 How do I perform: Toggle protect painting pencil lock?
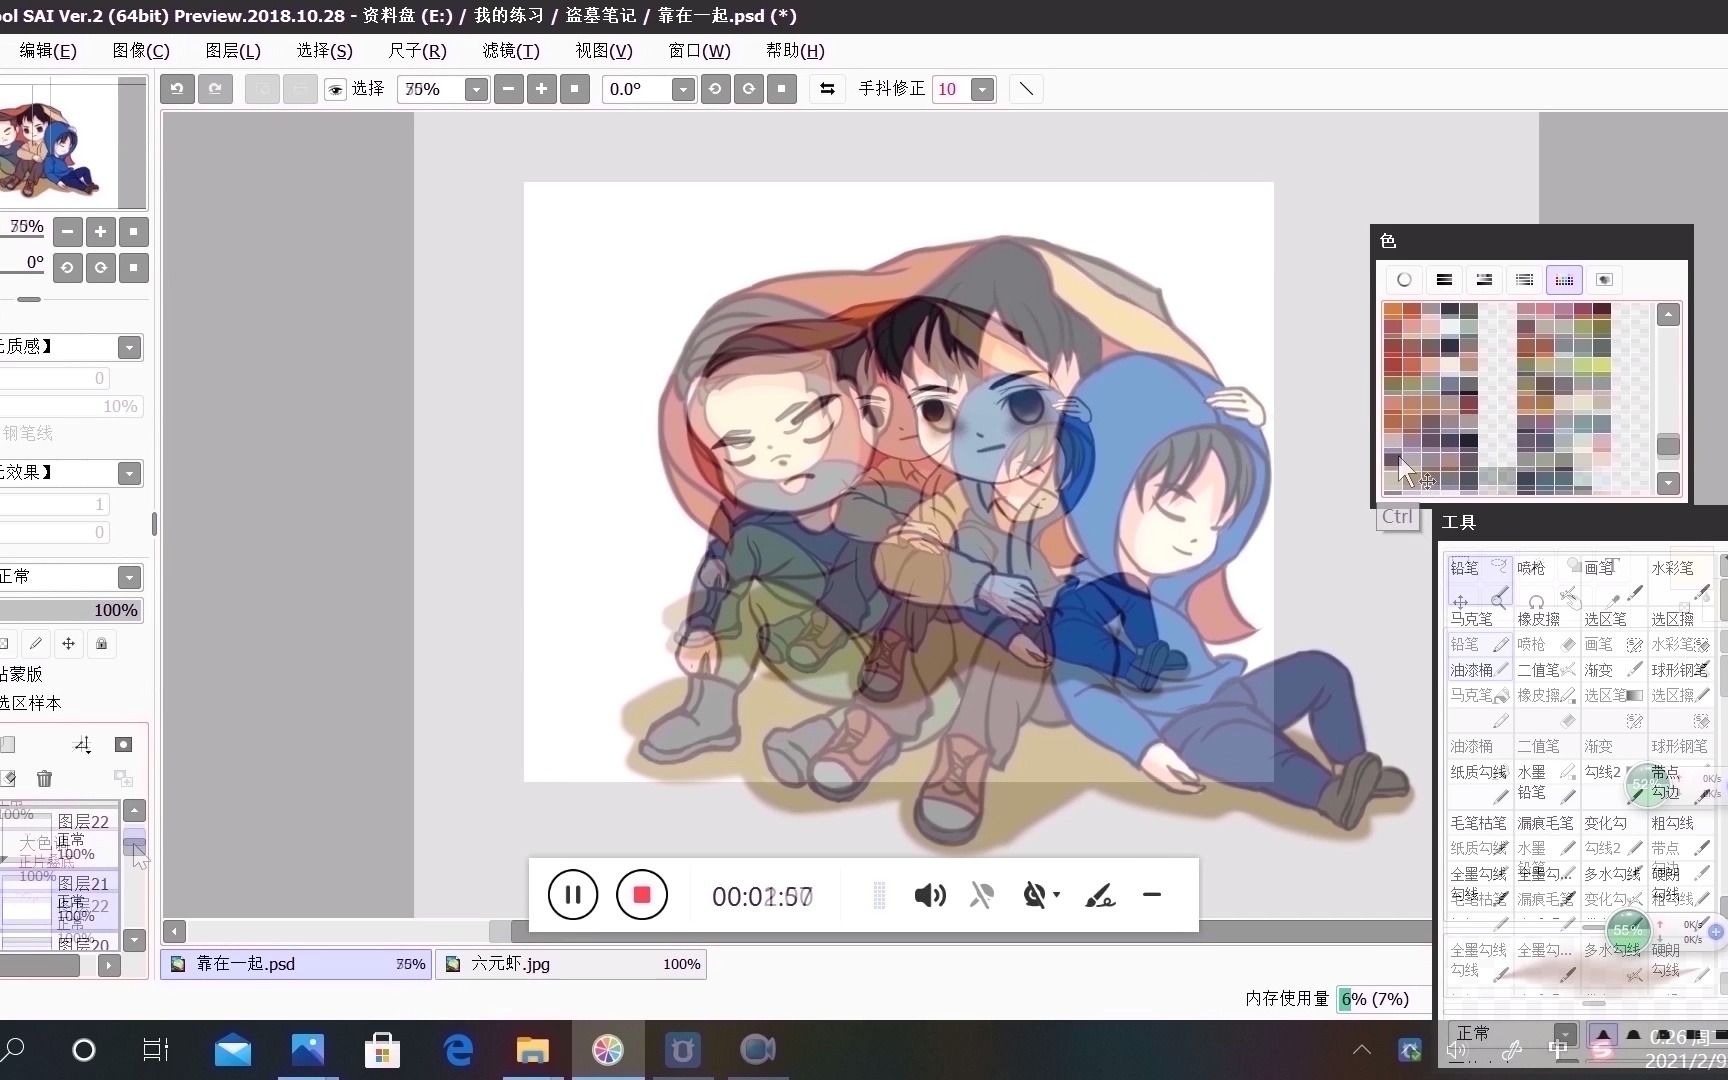tap(36, 643)
